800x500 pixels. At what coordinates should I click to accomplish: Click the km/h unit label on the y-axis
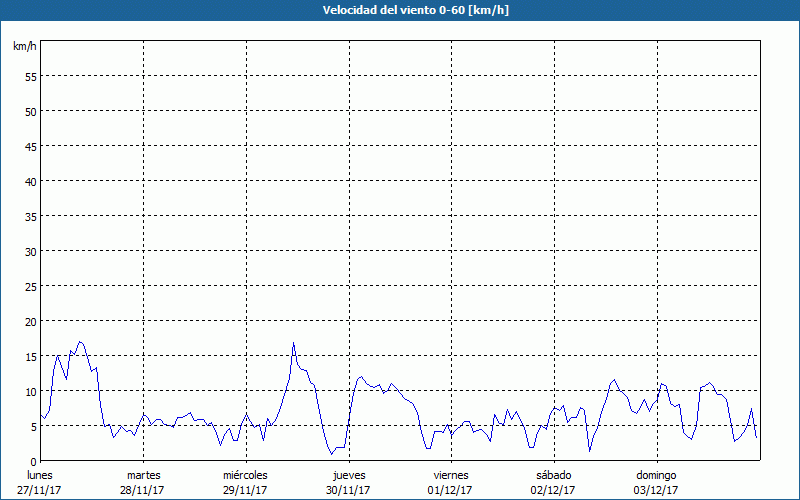(25, 46)
